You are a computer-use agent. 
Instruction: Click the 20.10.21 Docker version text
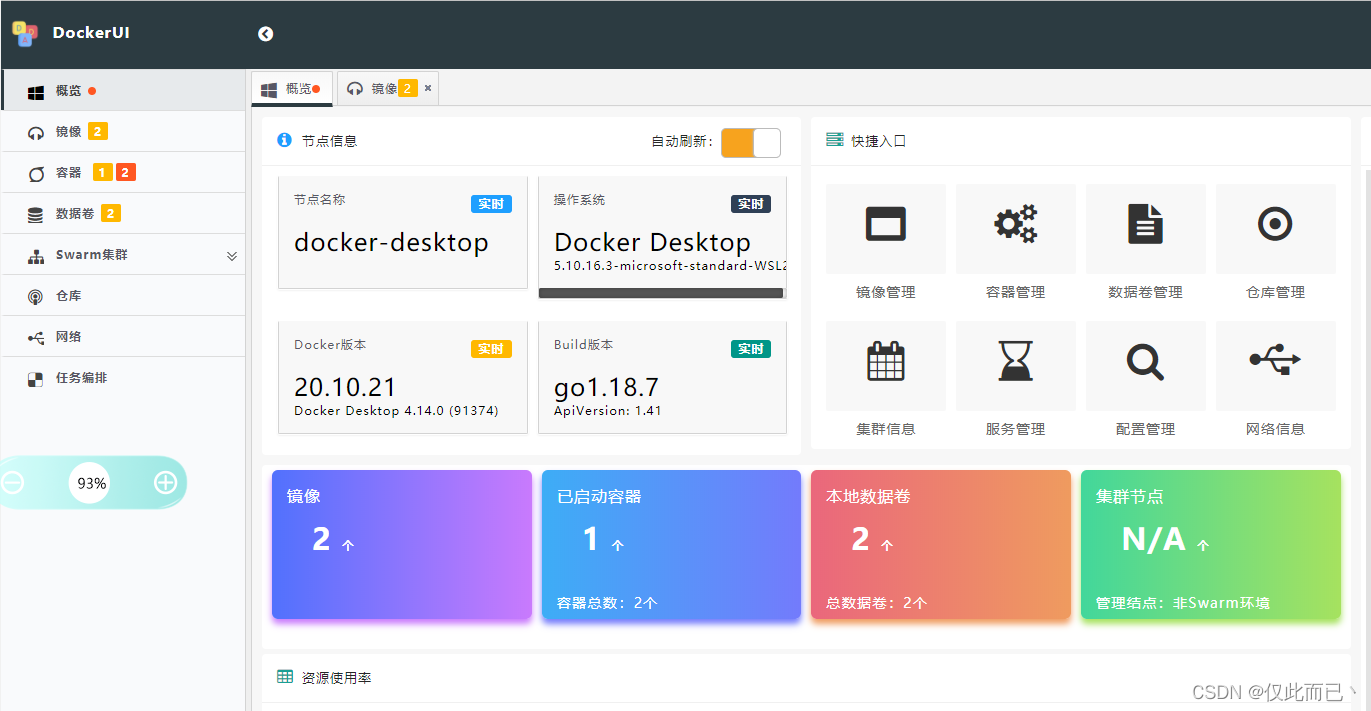pos(345,387)
